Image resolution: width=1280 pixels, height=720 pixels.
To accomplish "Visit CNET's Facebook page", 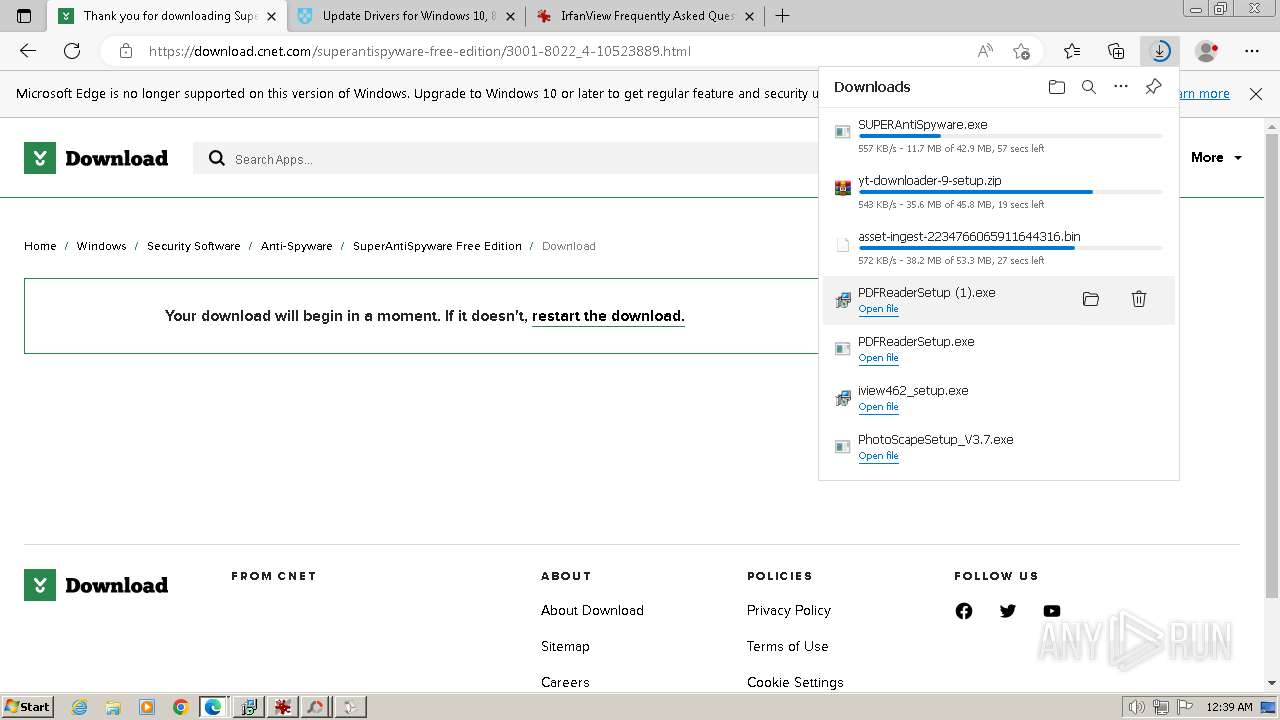I will point(964,611).
